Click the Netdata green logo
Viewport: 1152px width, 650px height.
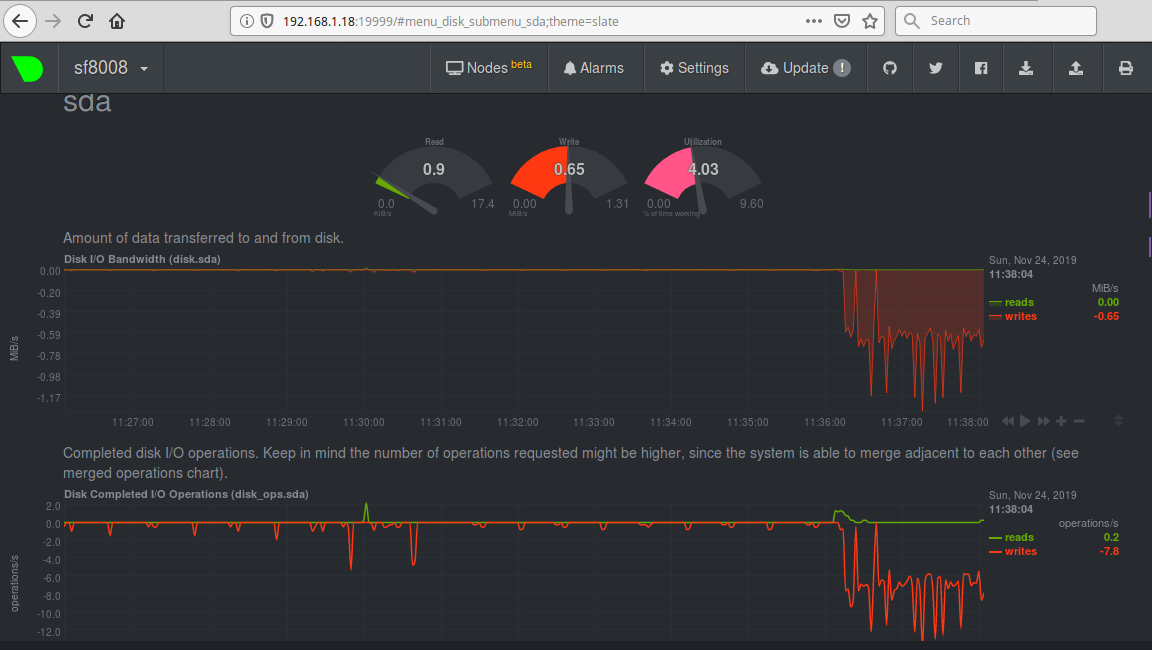(x=28, y=68)
